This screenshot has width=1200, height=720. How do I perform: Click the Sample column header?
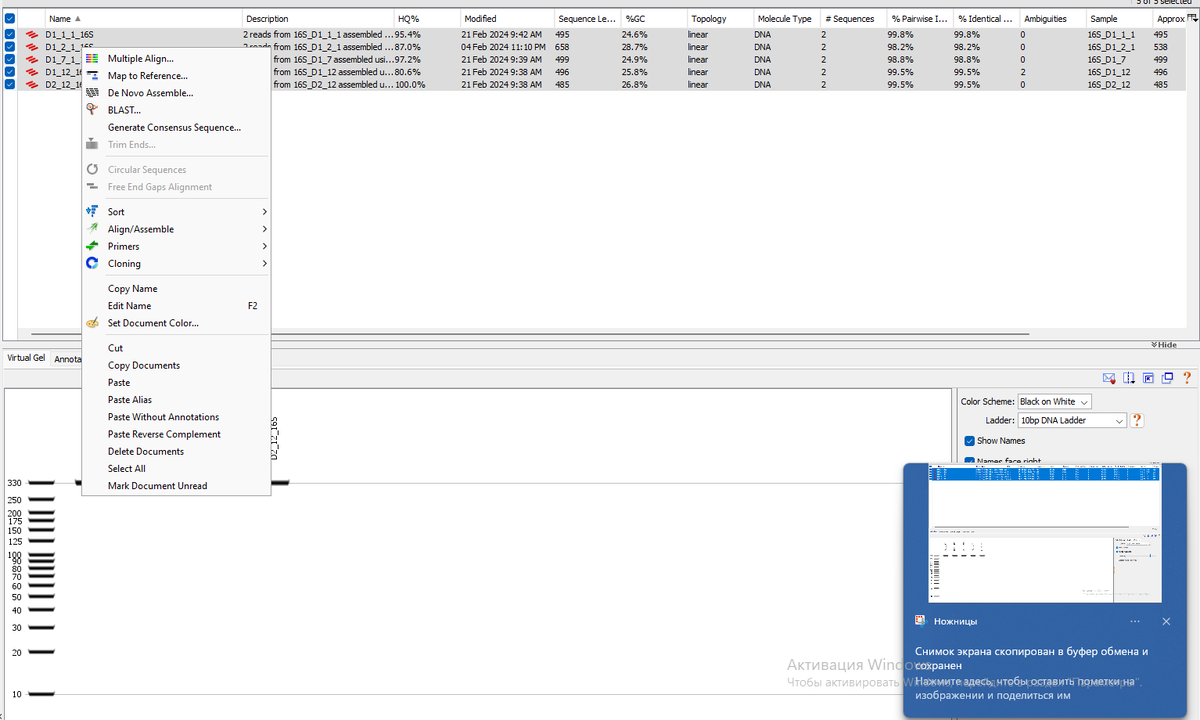[x=1118, y=18]
